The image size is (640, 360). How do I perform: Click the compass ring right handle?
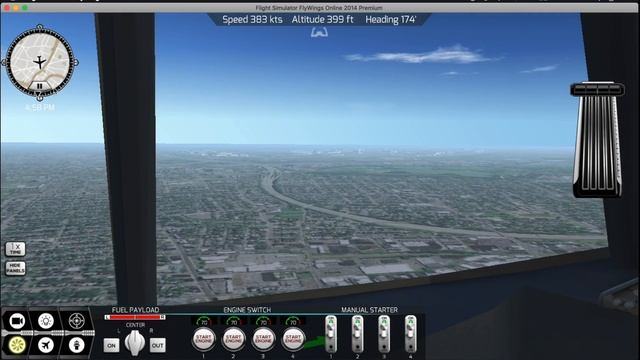76,62
